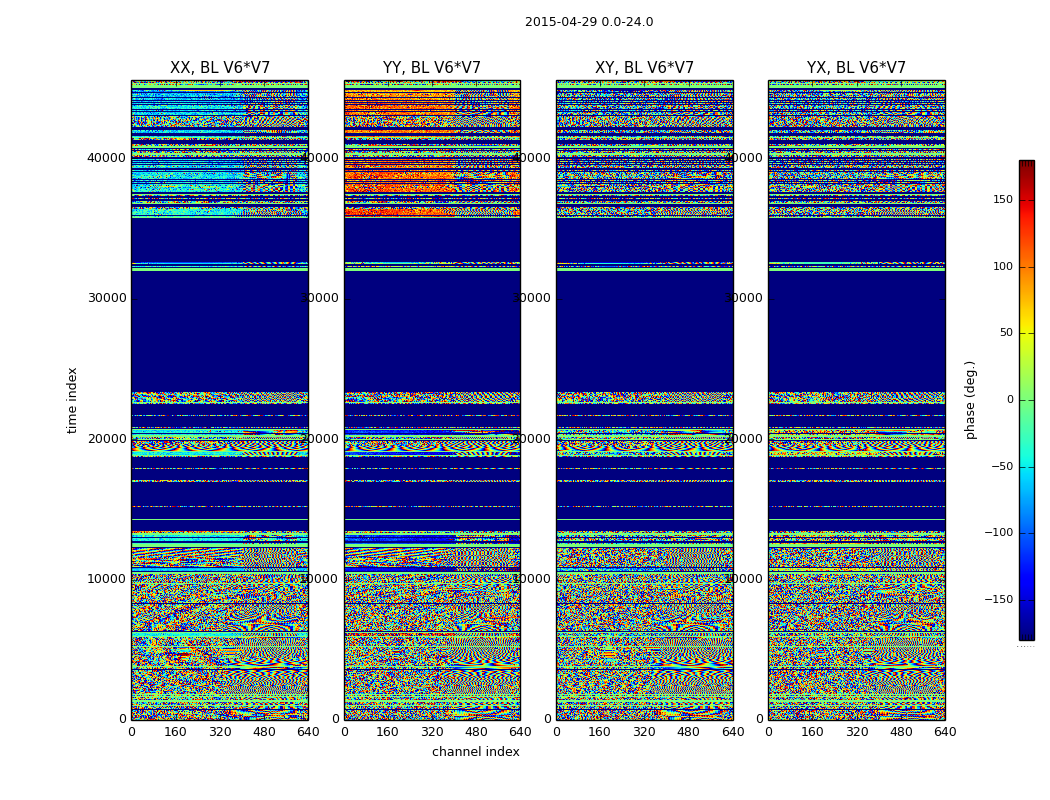The height and width of the screenshot is (800, 1050).
Task: Click the −150 colorbar tick label
Action: pyautogui.click(x=999, y=599)
